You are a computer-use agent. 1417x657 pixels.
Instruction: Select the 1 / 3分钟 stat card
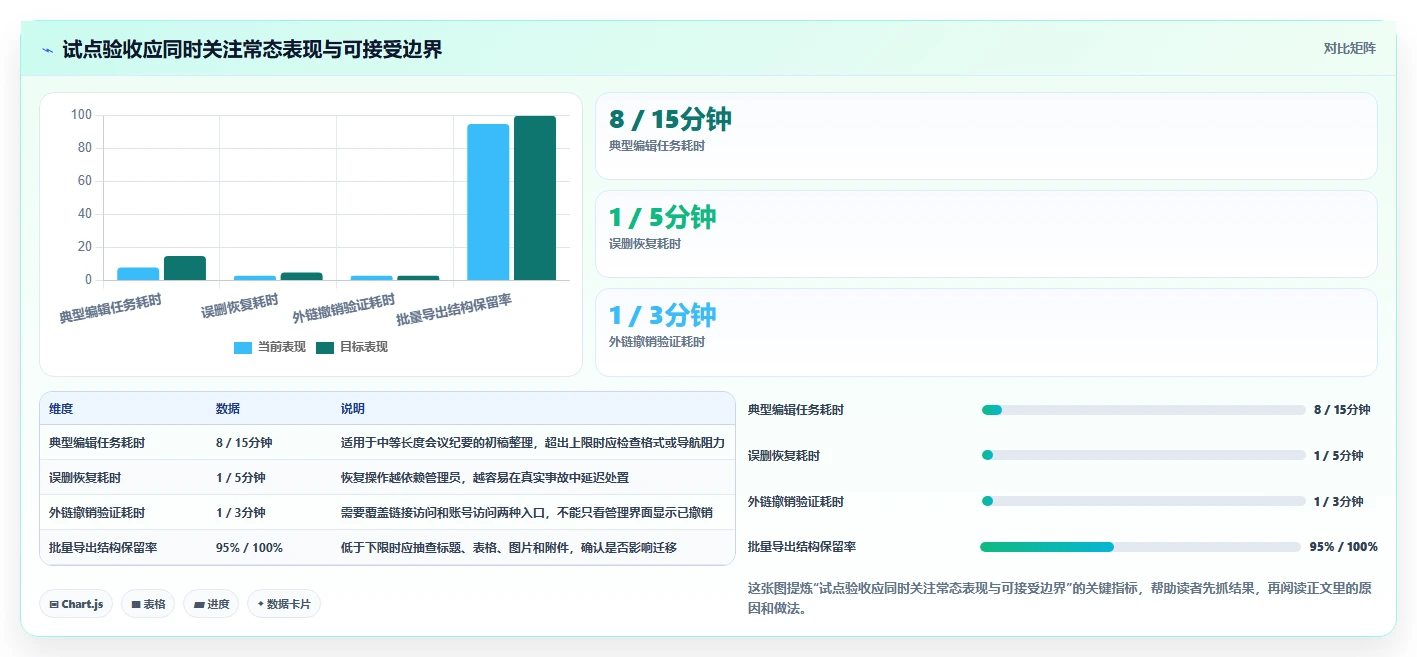986,332
